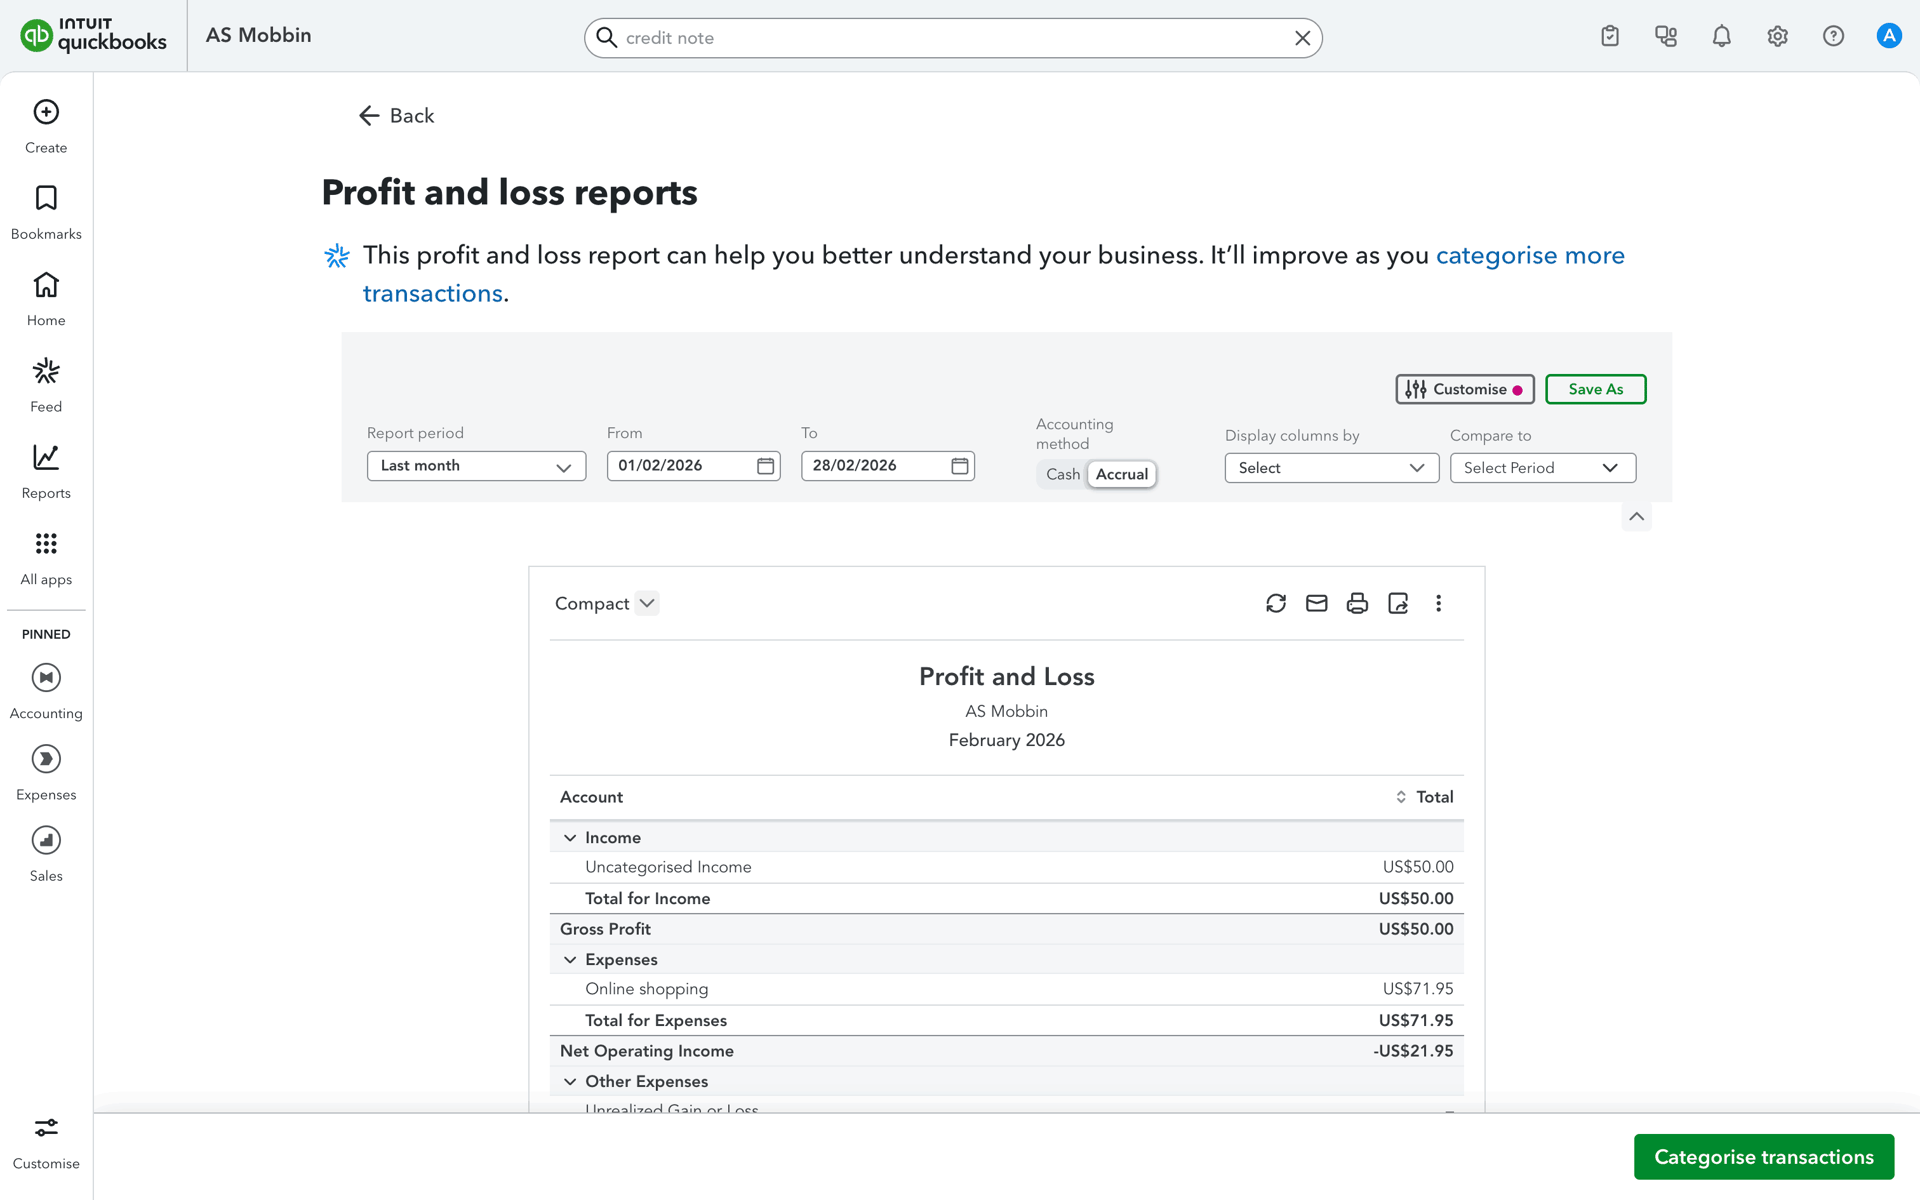
Task: Open report more options (three dots)
Action: [1439, 603]
